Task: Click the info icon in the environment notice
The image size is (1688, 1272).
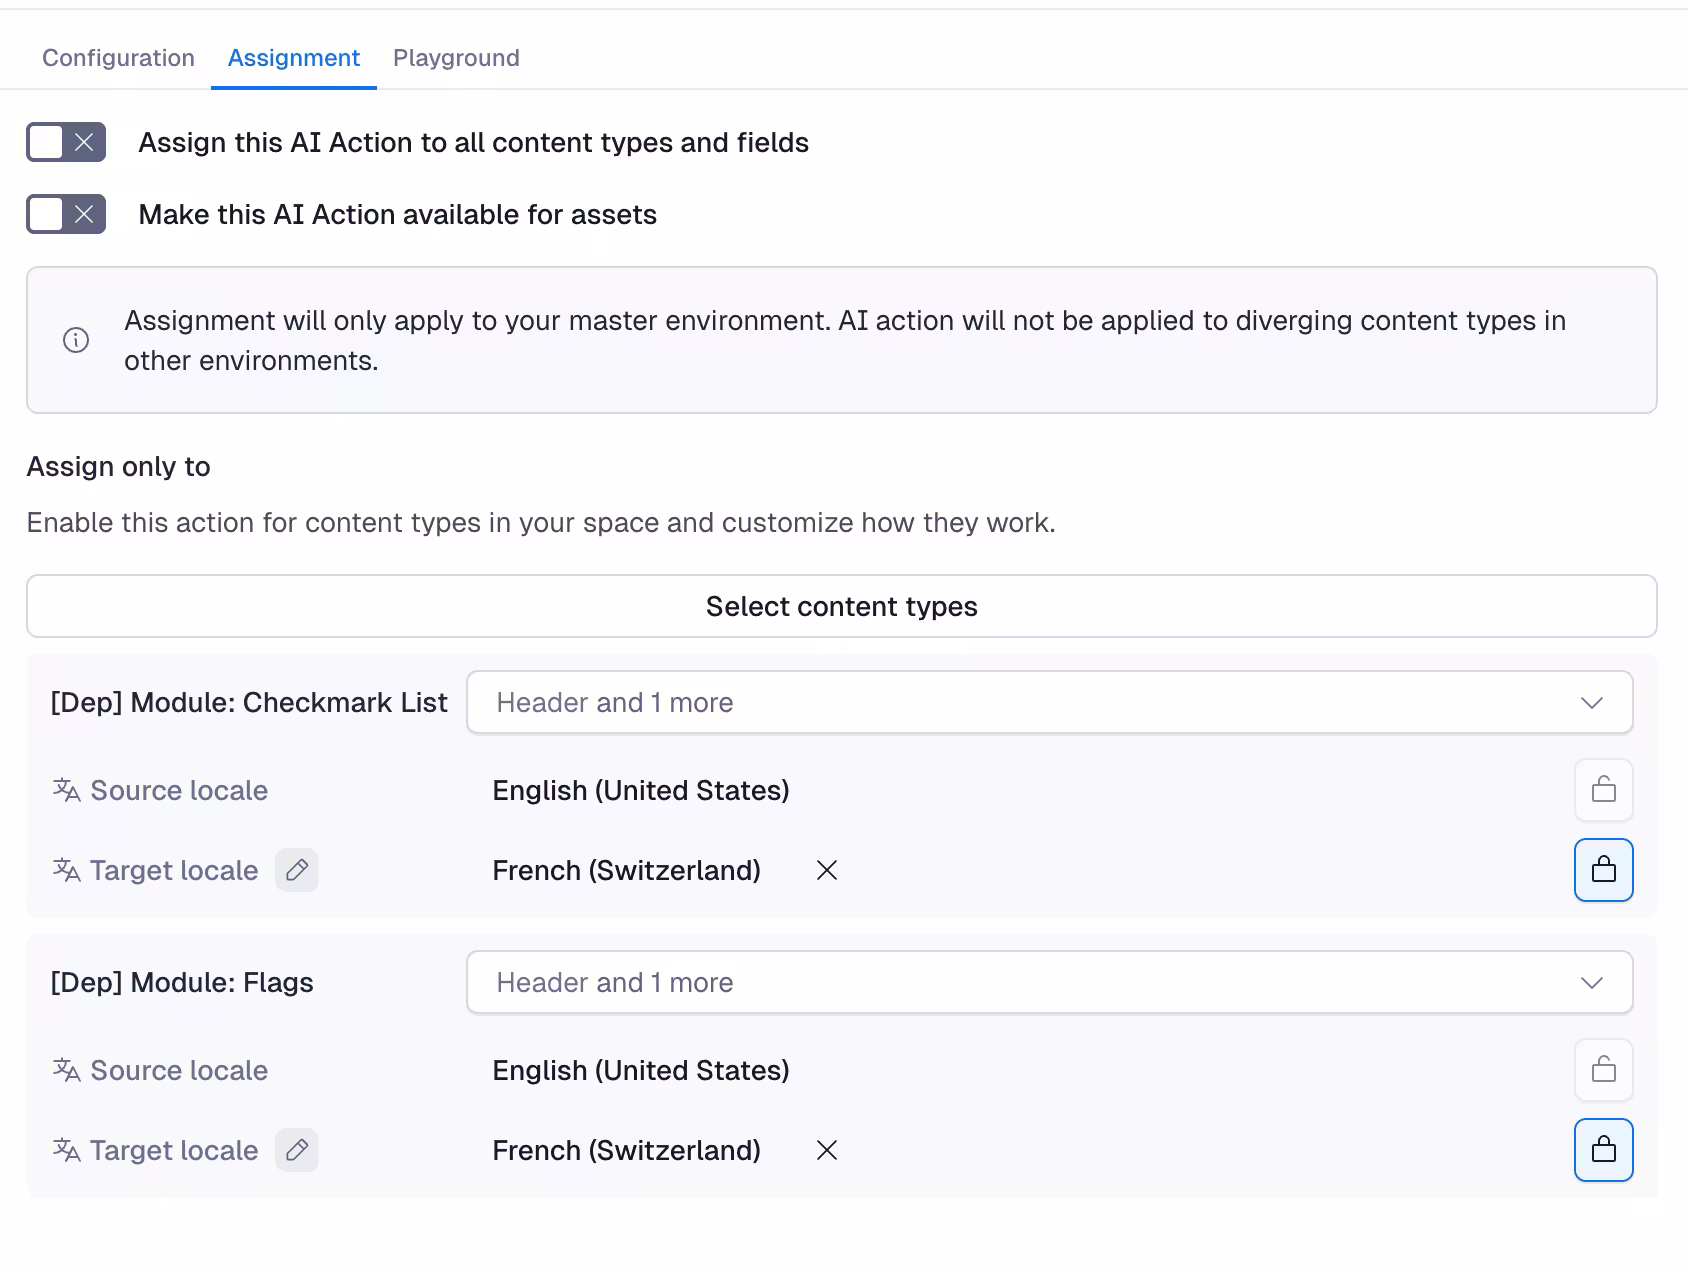Action: 76,340
